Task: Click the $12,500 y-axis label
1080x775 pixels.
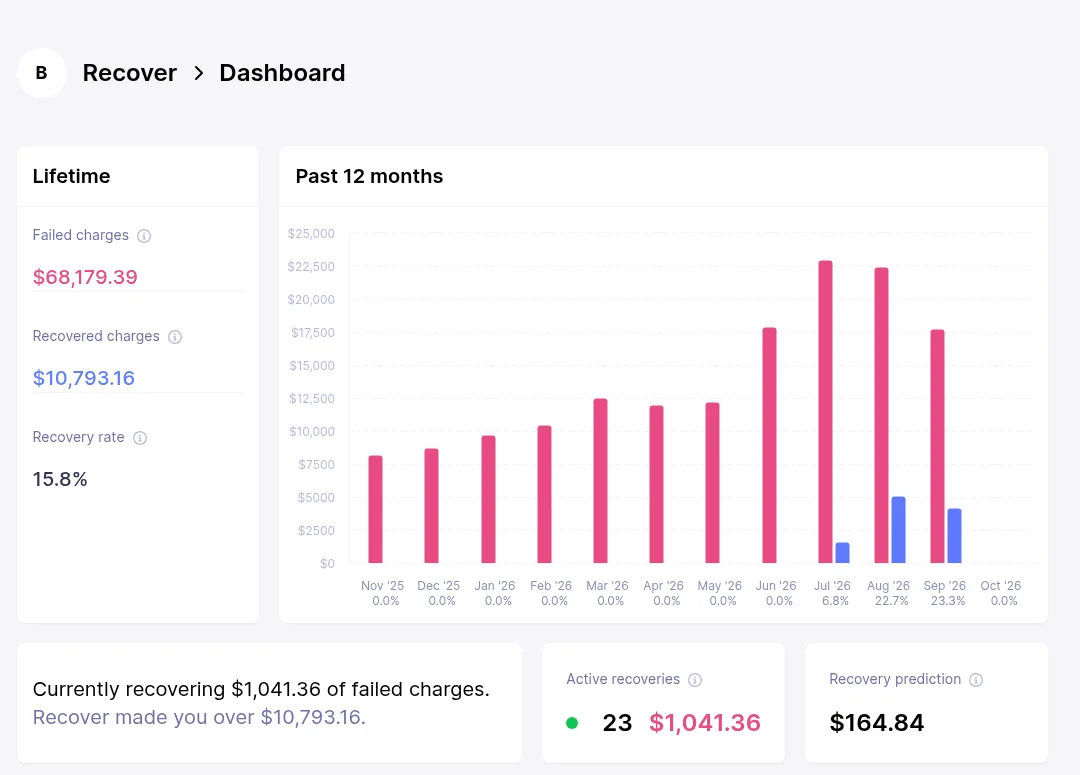Action: pos(312,399)
